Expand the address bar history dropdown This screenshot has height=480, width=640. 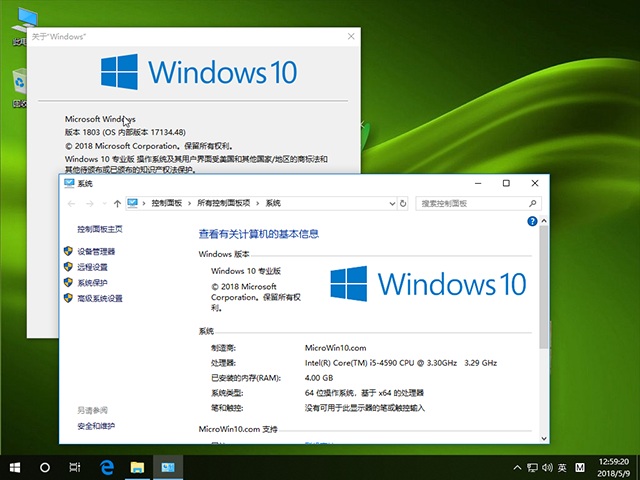[392, 203]
